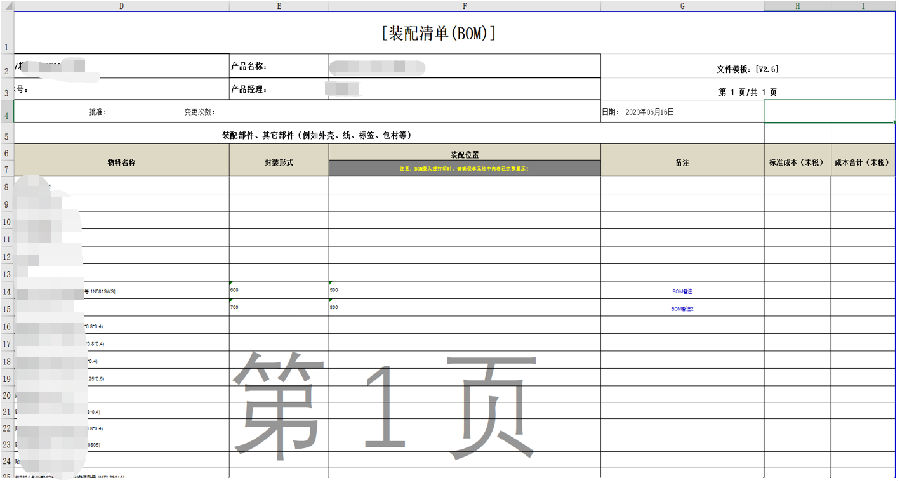This screenshot has height=481, width=900.
Task: Select row 15 header
Action: [x=6, y=309]
